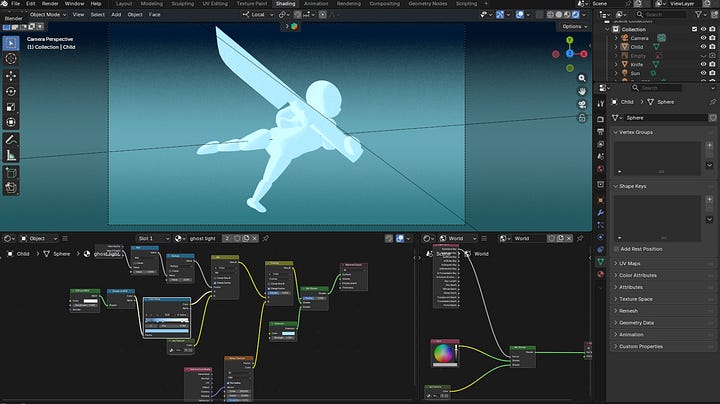Hide the Camera object in outliner
The height and width of the screenshot is (404, 720).
point(704,38)
